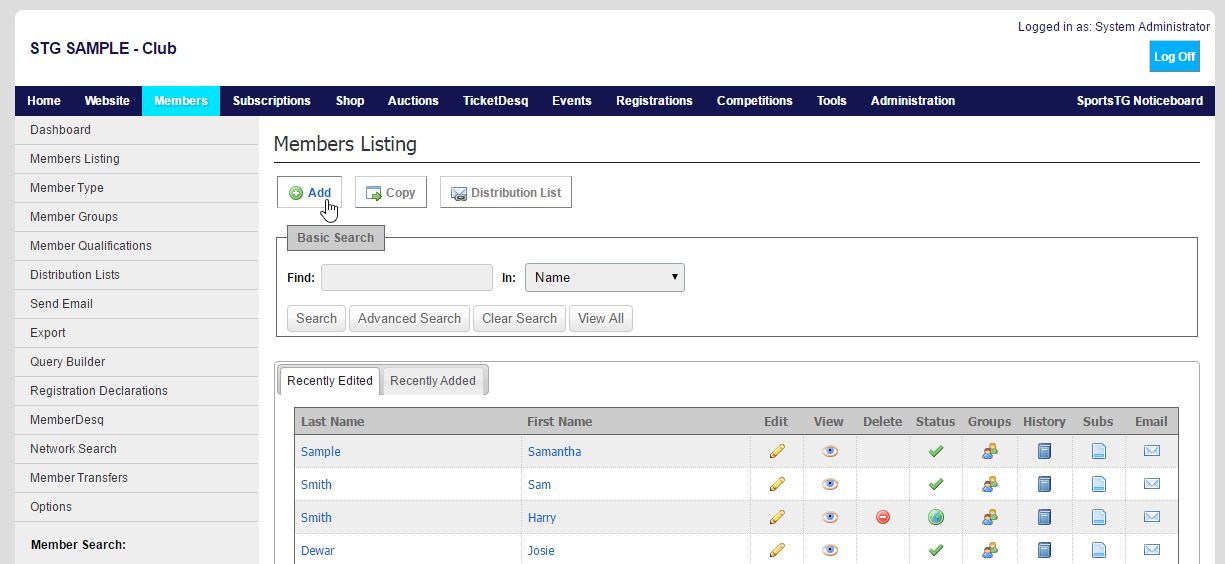
Task: Open the 'In' Name dropdown
Action: 605,277
